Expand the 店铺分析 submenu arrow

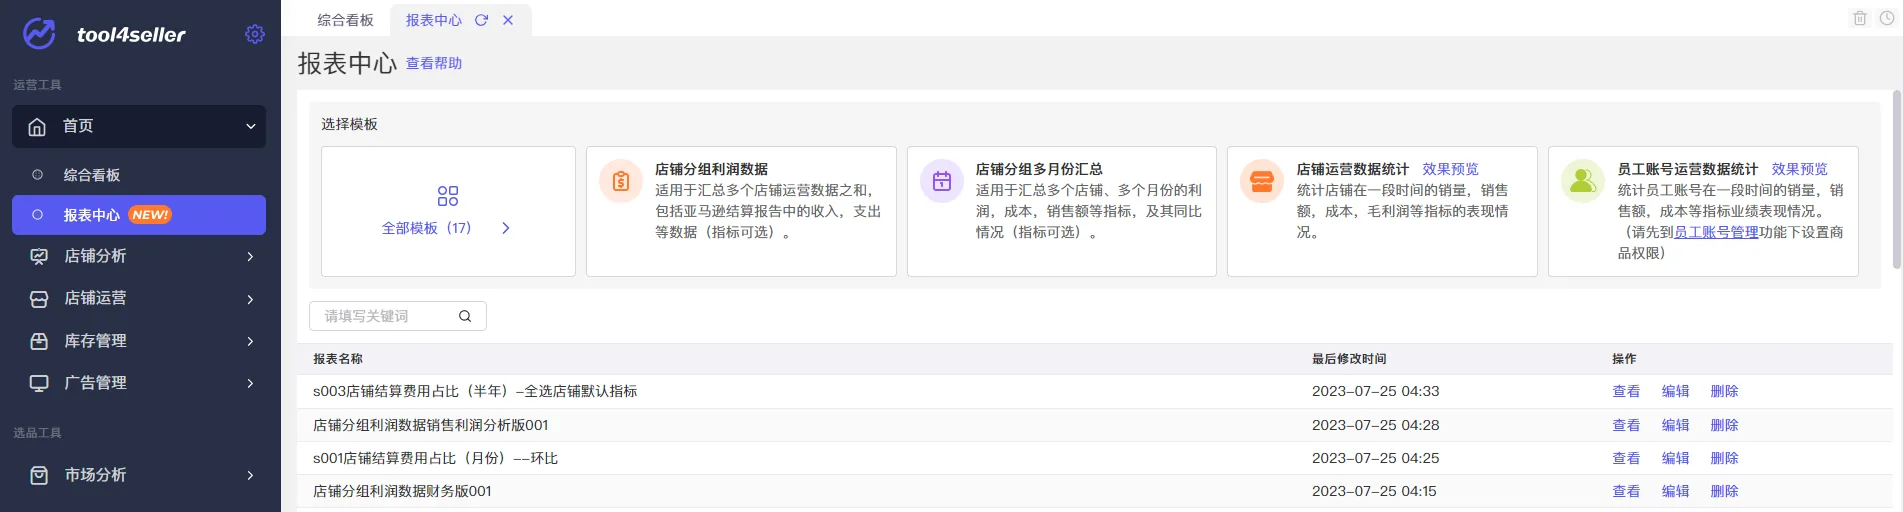[x=250, y=257]
